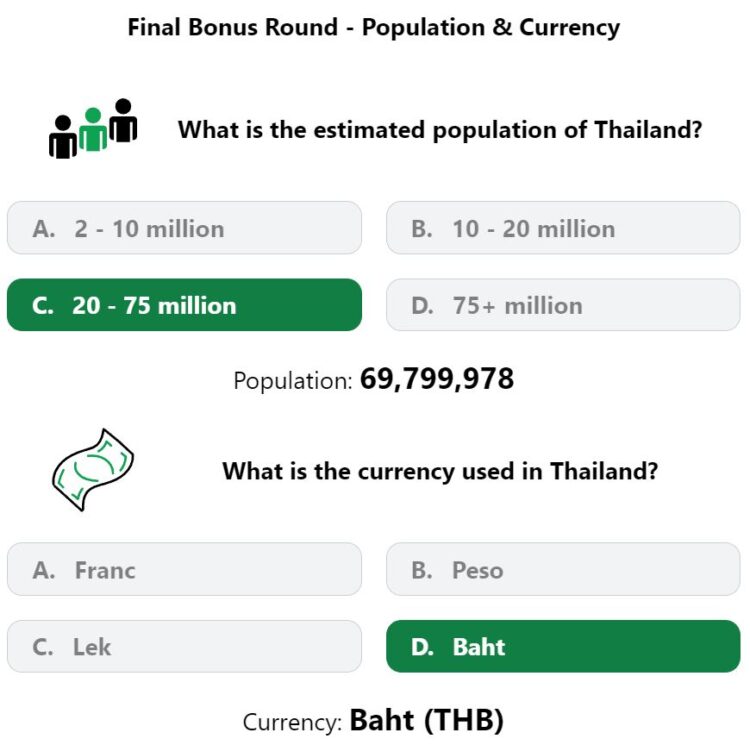This screenshot has width=750, height=745.
Task: Click the Thailand population question text
Action: (440, 130)
